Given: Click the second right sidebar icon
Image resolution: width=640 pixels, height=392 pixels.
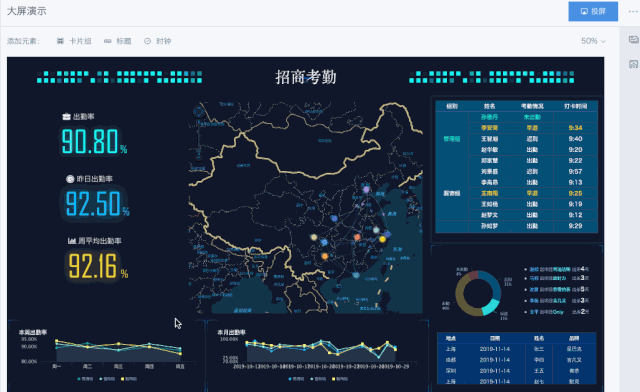Looking at the screenshot, I should pos(633,64).
